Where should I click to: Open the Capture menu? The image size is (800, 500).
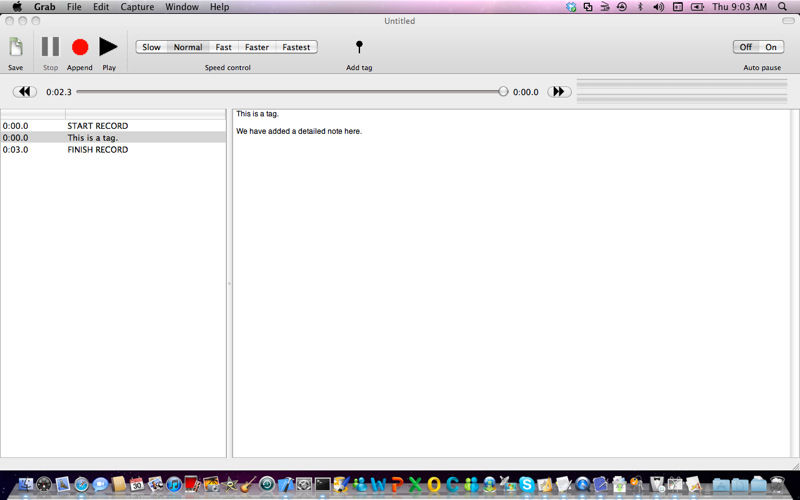(137, 7)
